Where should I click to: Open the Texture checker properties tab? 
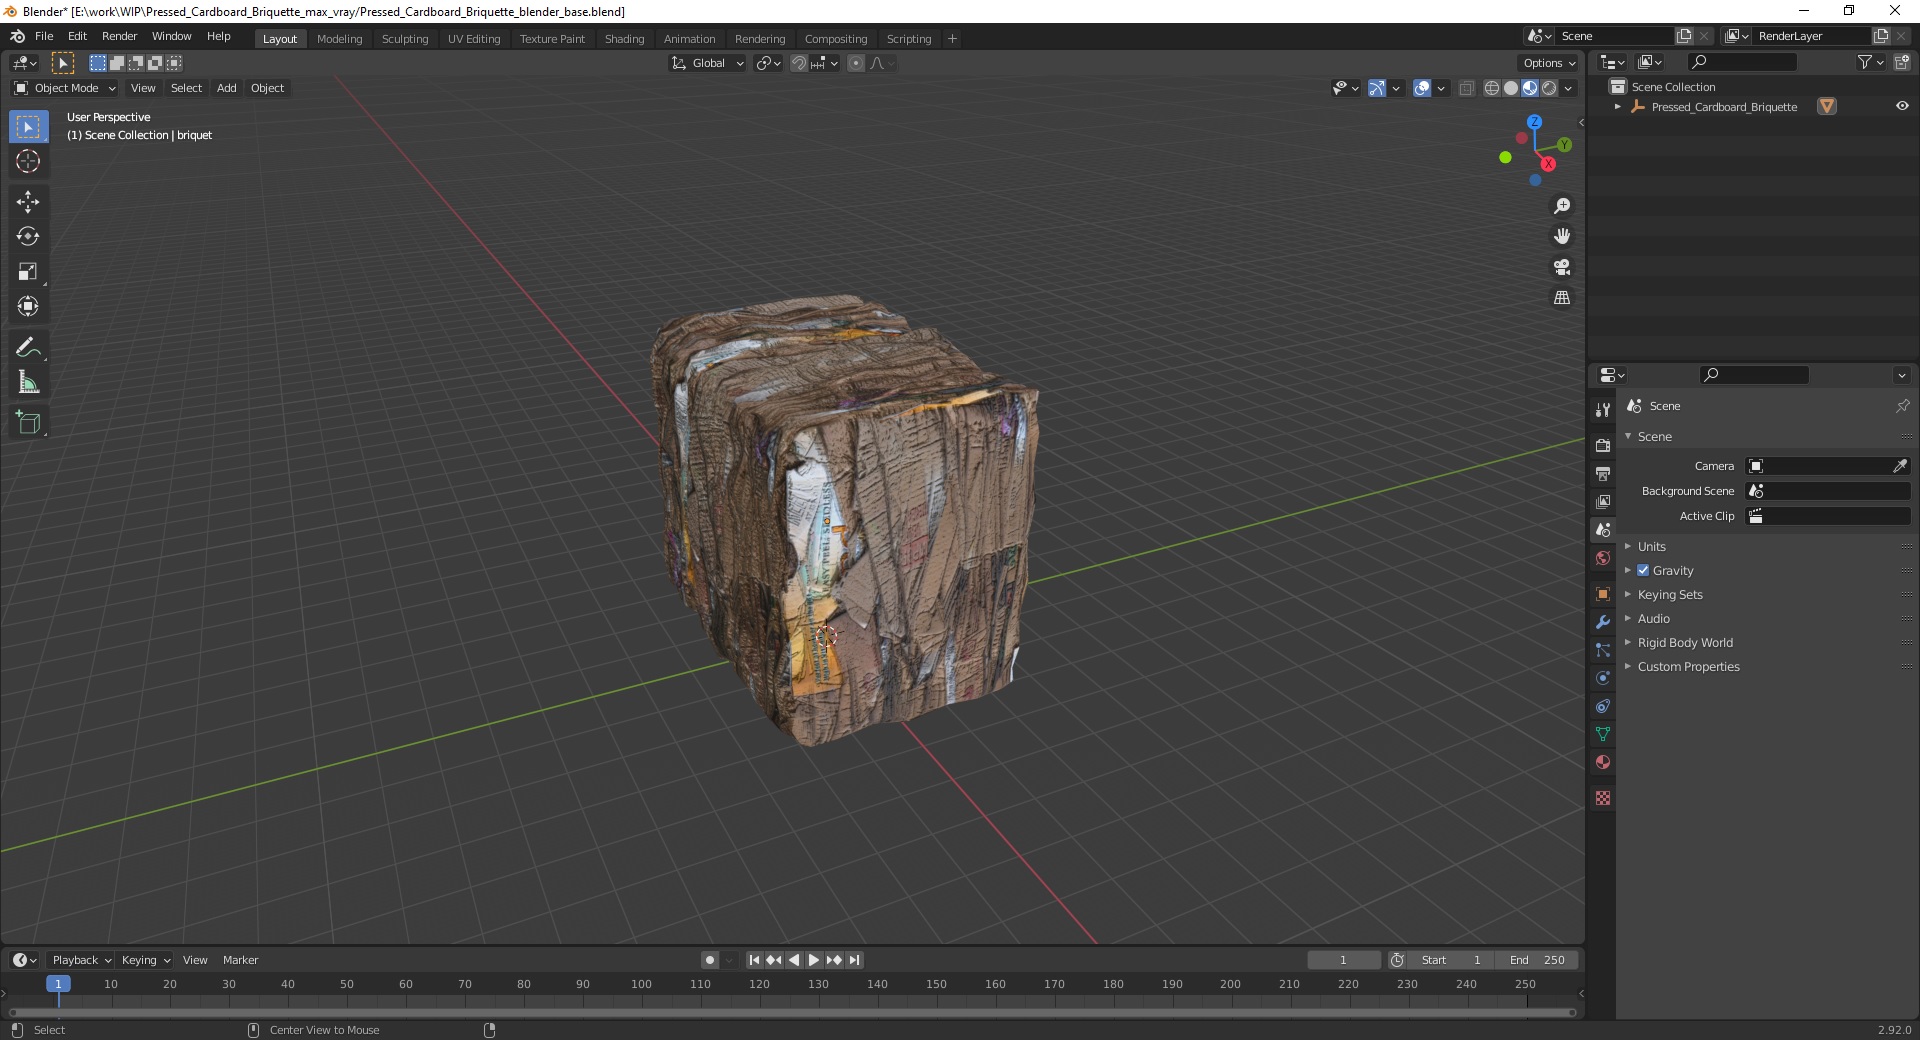[x=1603, y=798]
